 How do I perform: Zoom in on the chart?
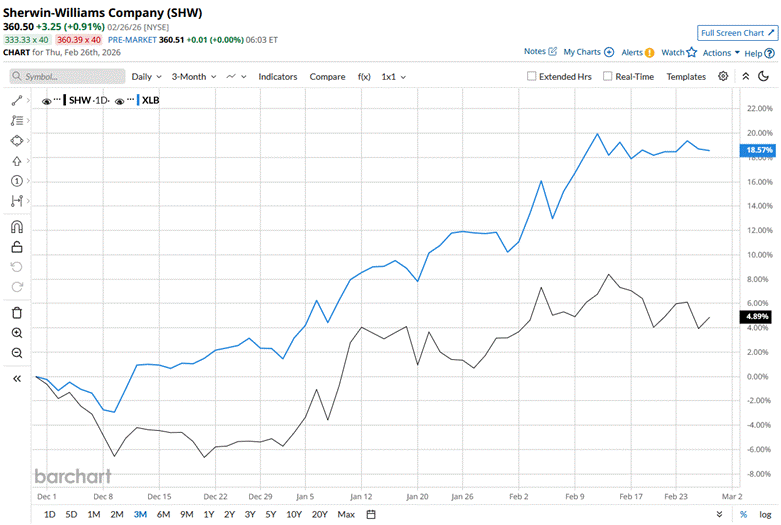pos(16,333)
